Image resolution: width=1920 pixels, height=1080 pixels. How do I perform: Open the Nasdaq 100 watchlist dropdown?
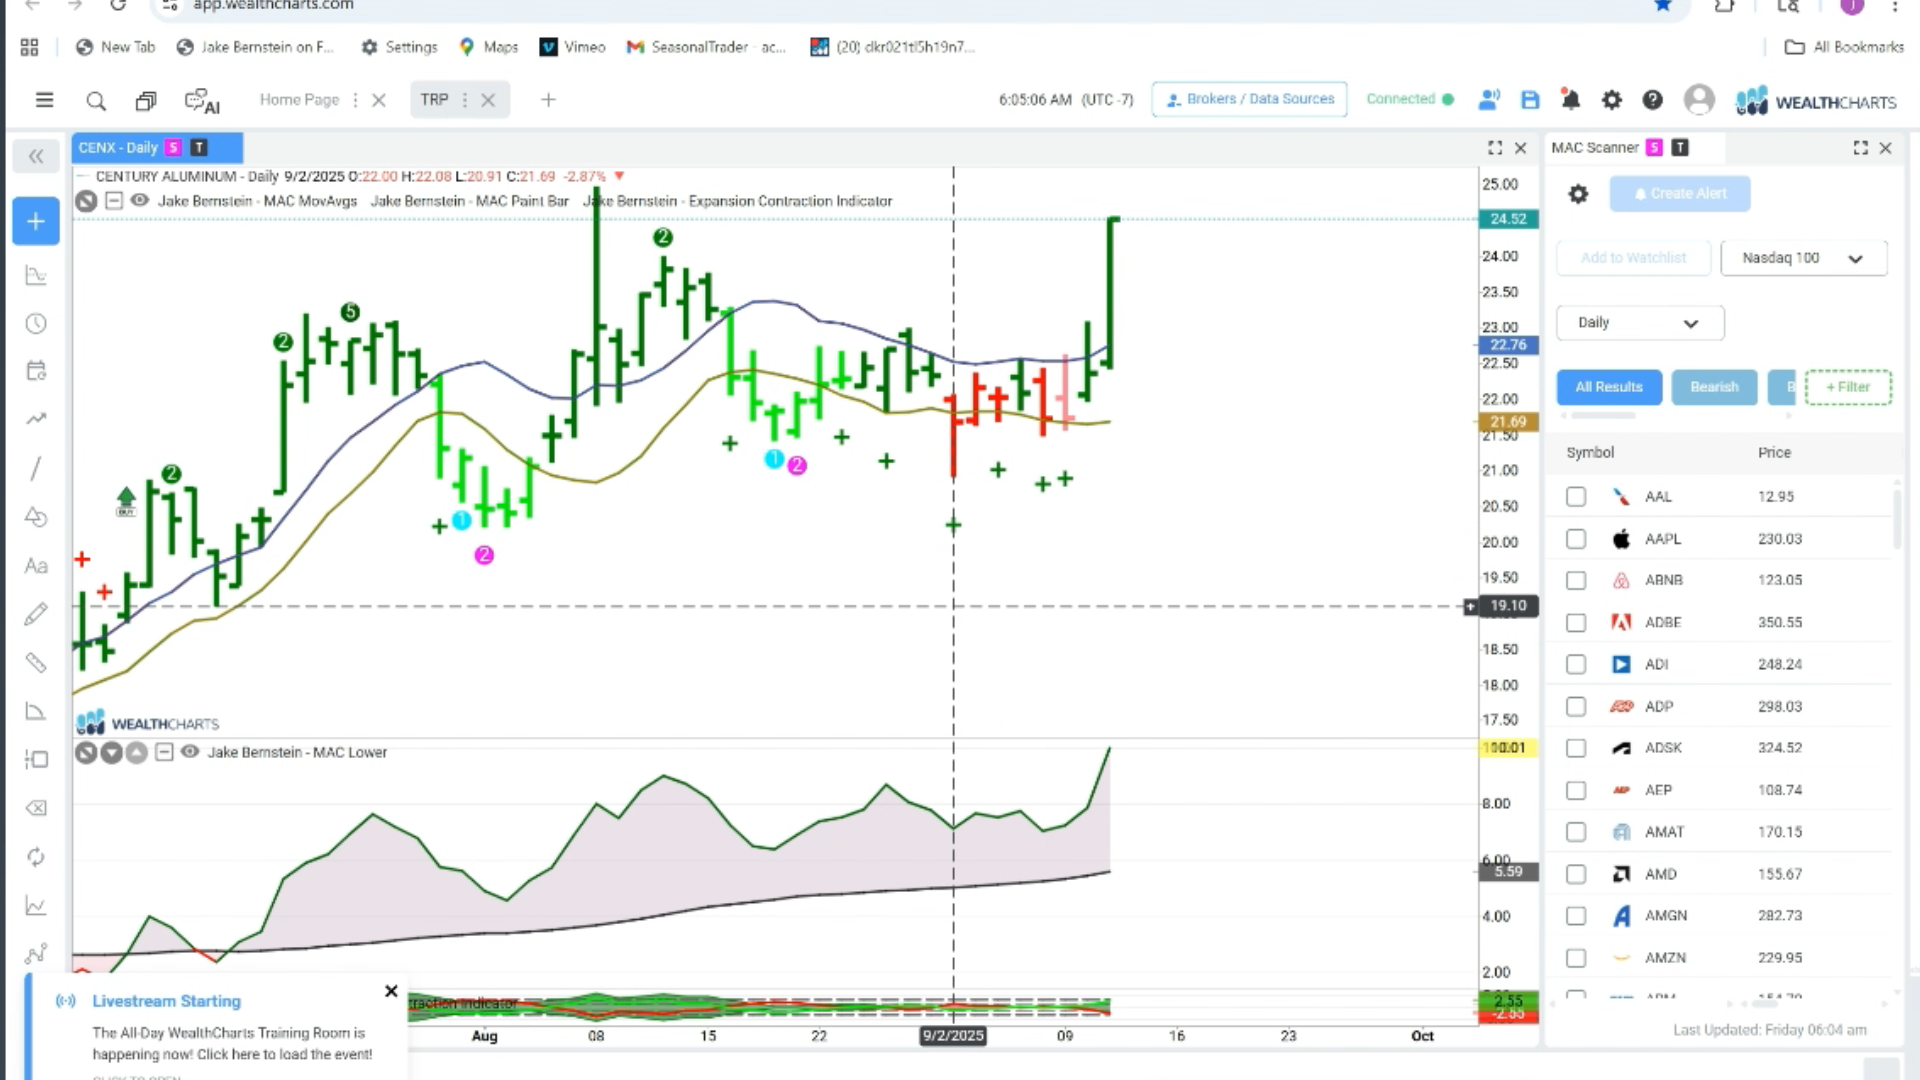pyautogui.click(x=1803, y=258)
